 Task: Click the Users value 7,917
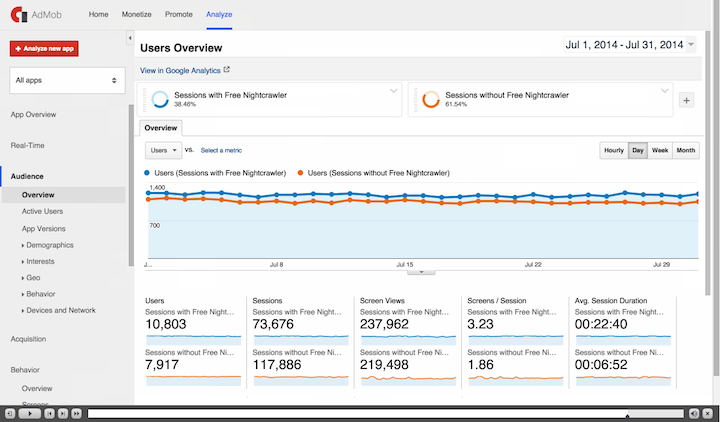pos(162,365)
